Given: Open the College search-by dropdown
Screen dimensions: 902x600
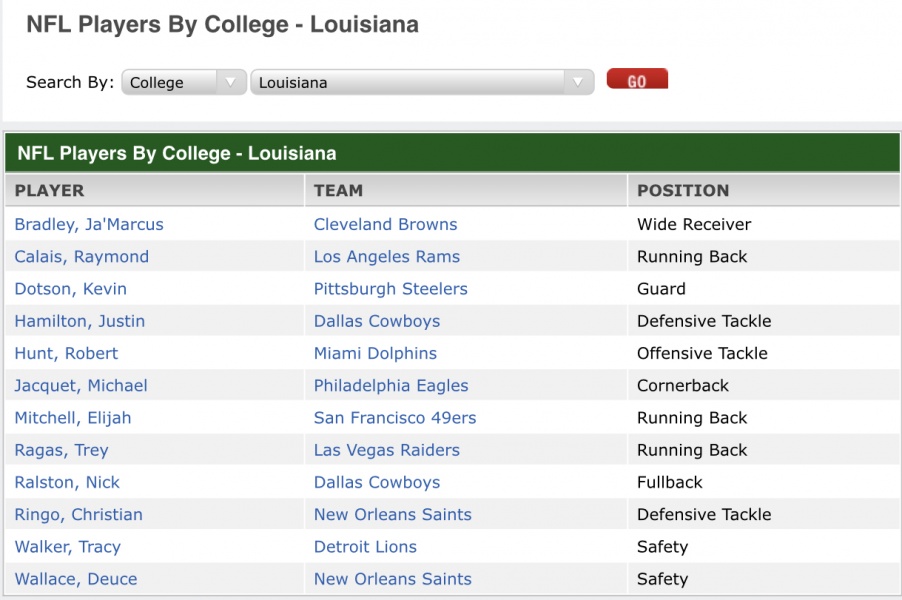Looking at the screenshot, I should 183,82.
